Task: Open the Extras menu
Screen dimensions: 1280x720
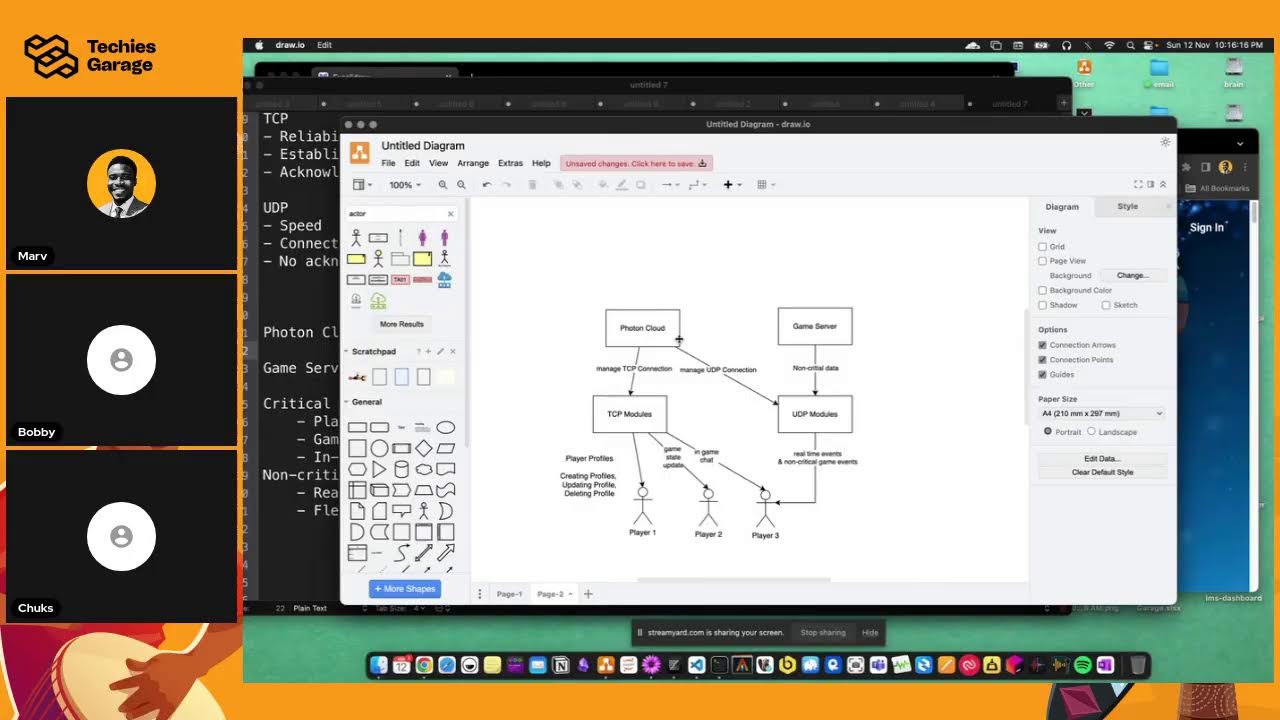Action: pyautogui.click(x=510, y=163)
